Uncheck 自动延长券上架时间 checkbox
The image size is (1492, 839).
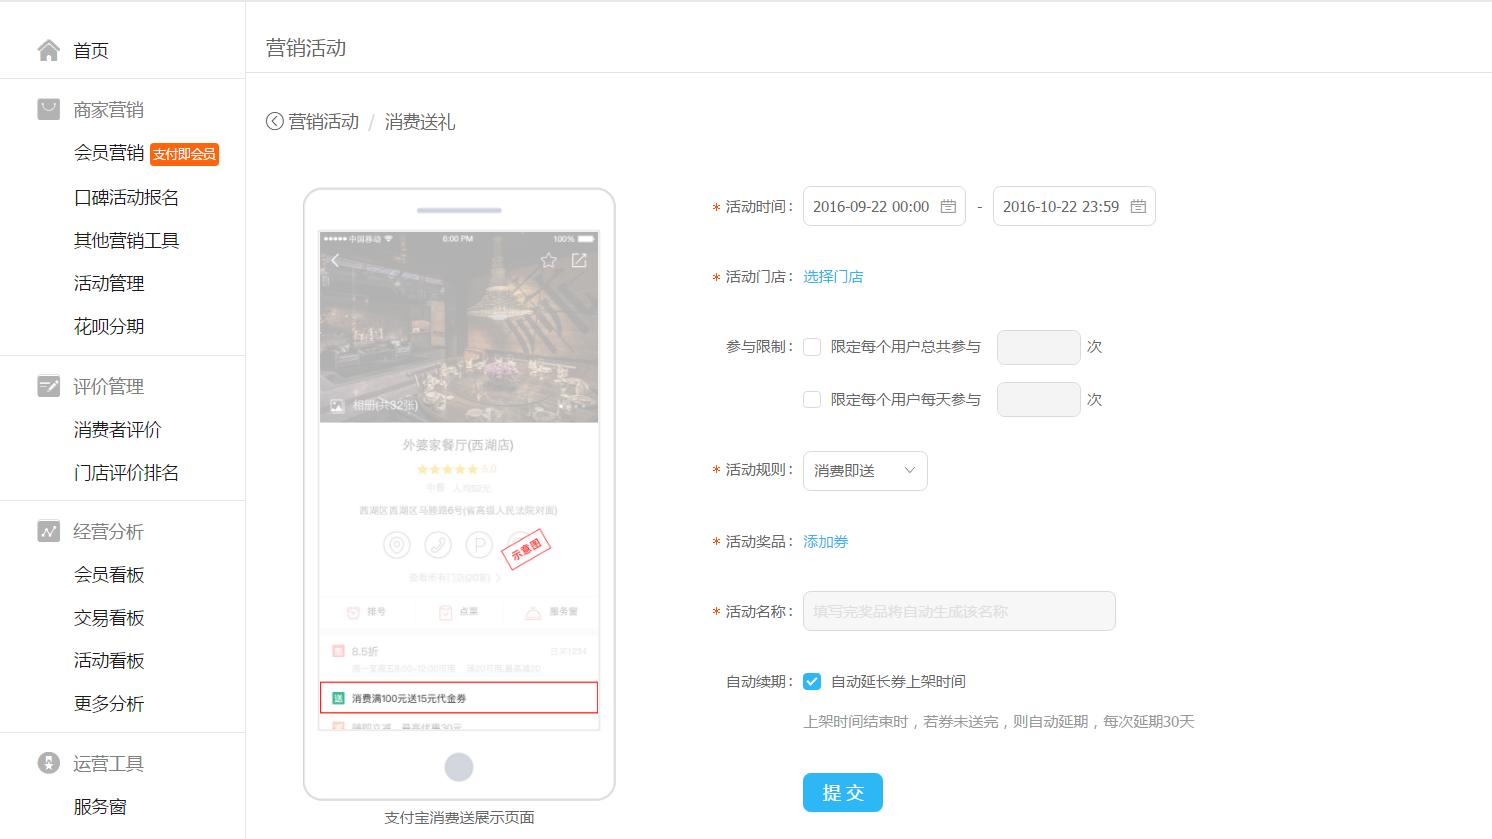coord(812,681)
